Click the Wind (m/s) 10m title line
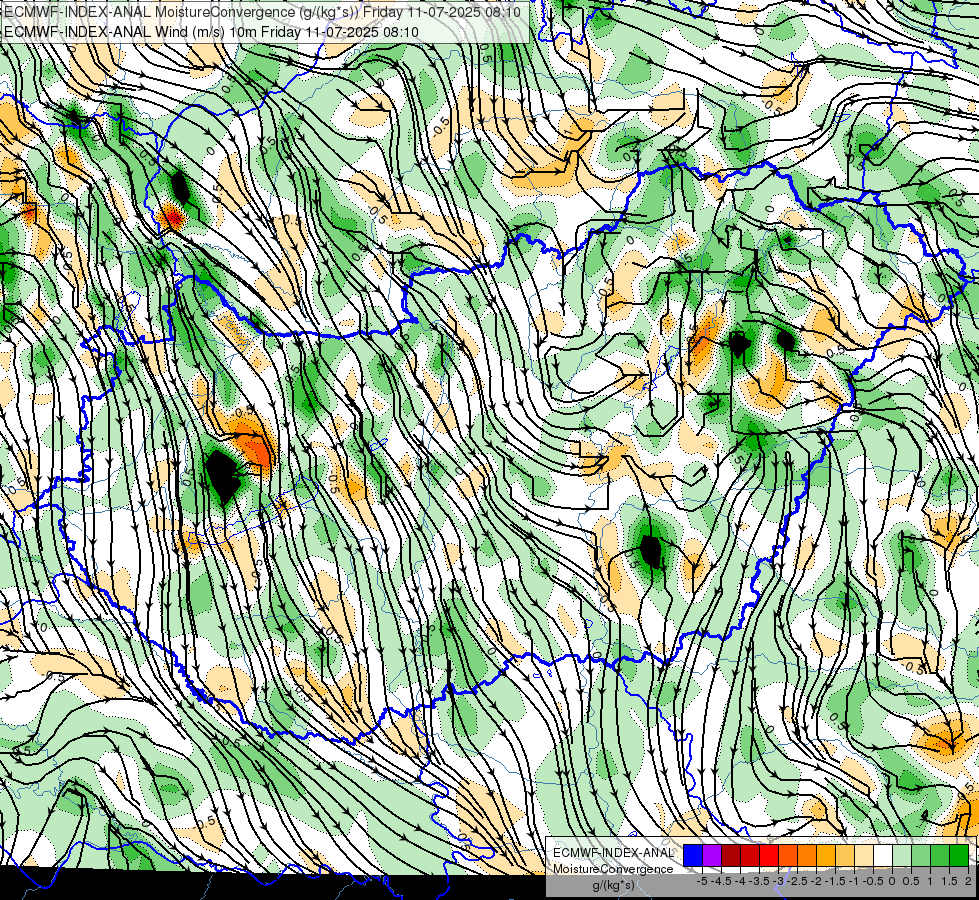979x900 pixels. 211,31
